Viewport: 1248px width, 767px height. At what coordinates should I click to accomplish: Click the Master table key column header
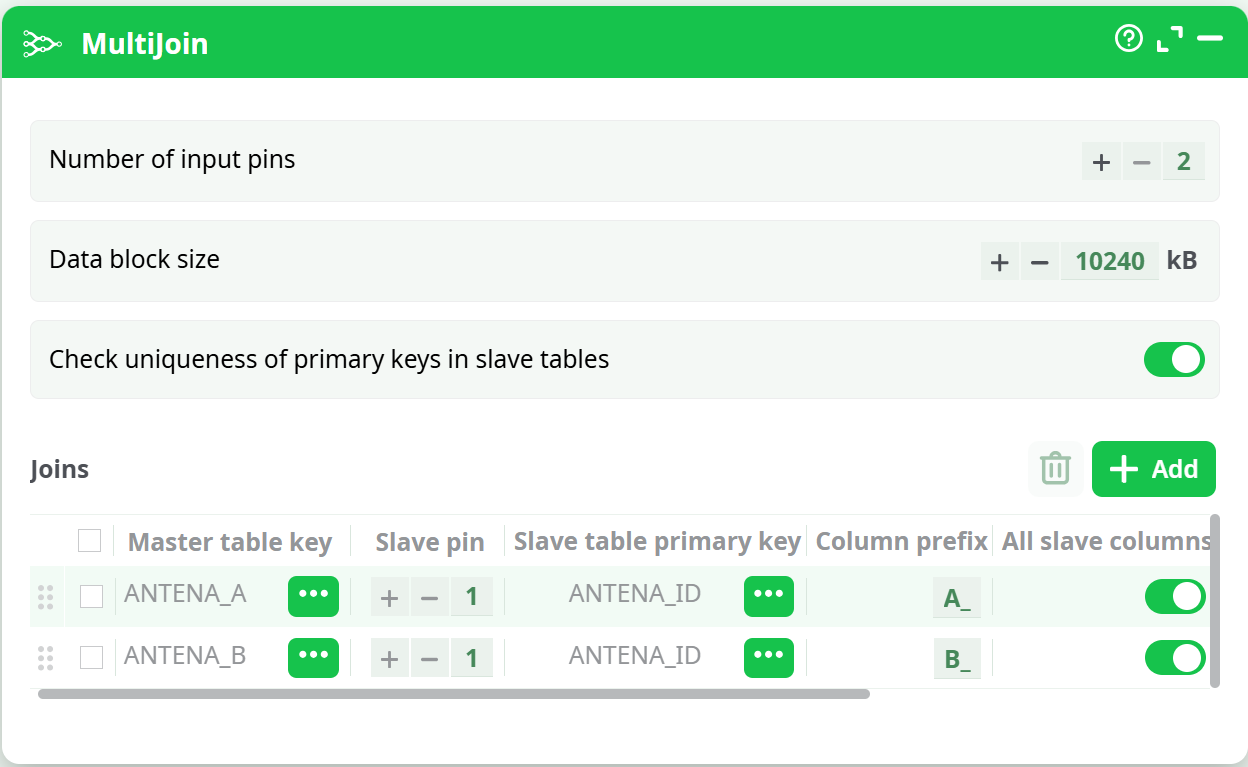230,542
